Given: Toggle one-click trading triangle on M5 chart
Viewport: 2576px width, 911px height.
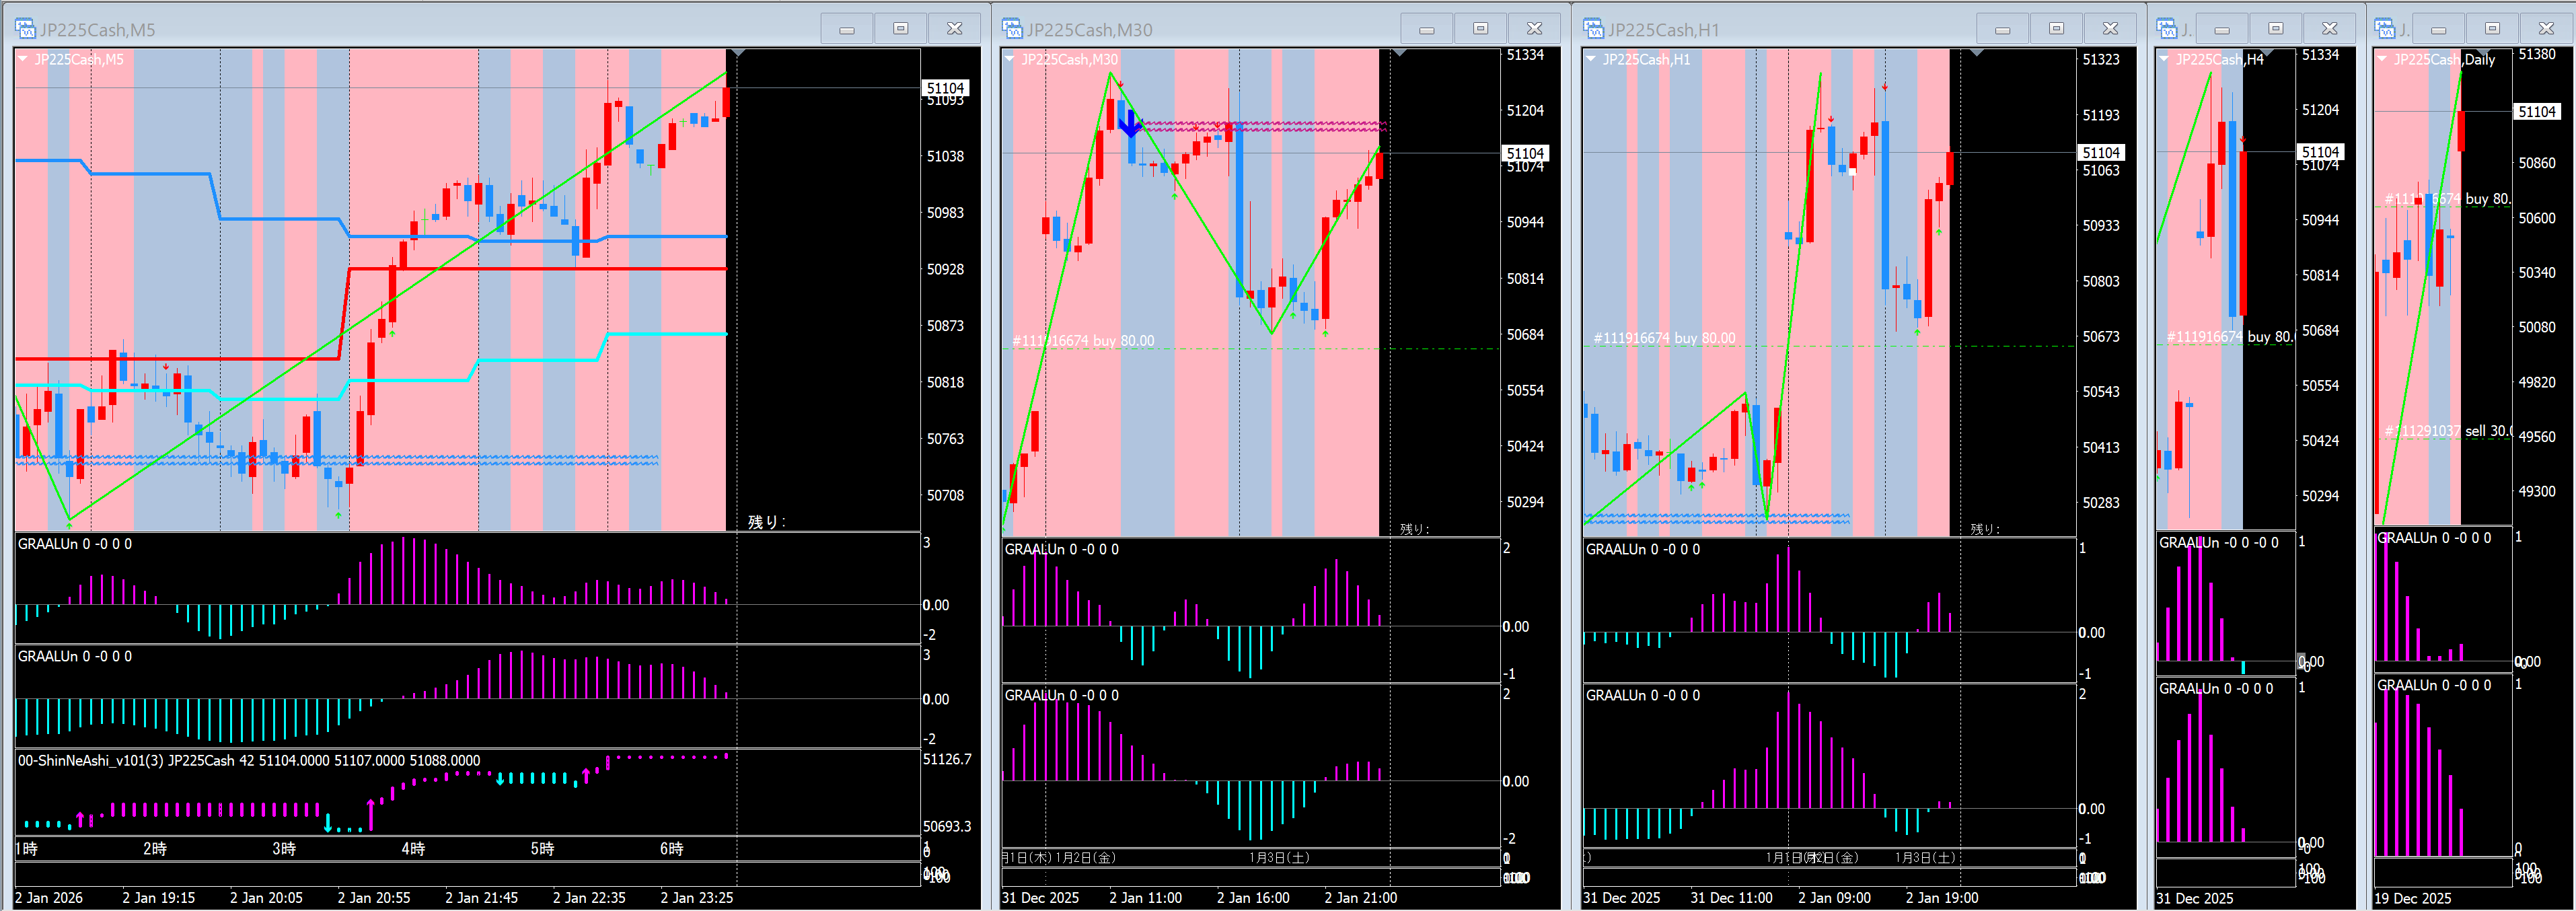Looking at the screenshot, I should (22, 59).
